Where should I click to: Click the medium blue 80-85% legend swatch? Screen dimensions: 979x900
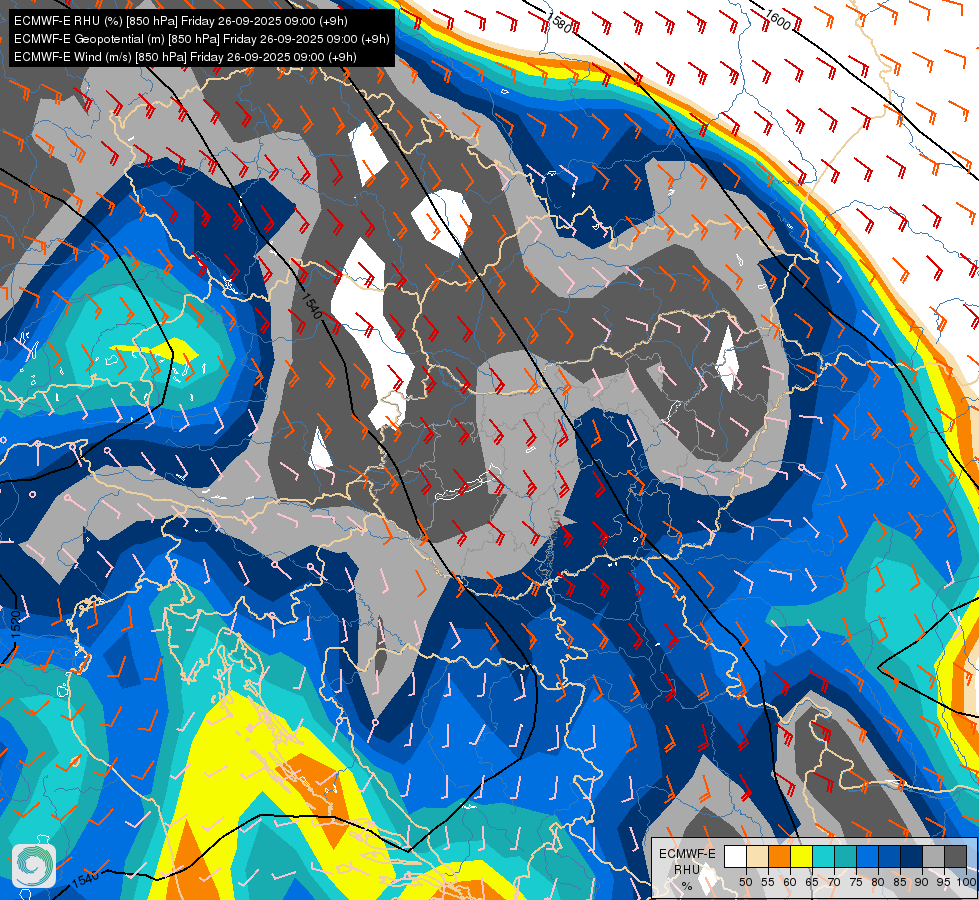point(890,856)
